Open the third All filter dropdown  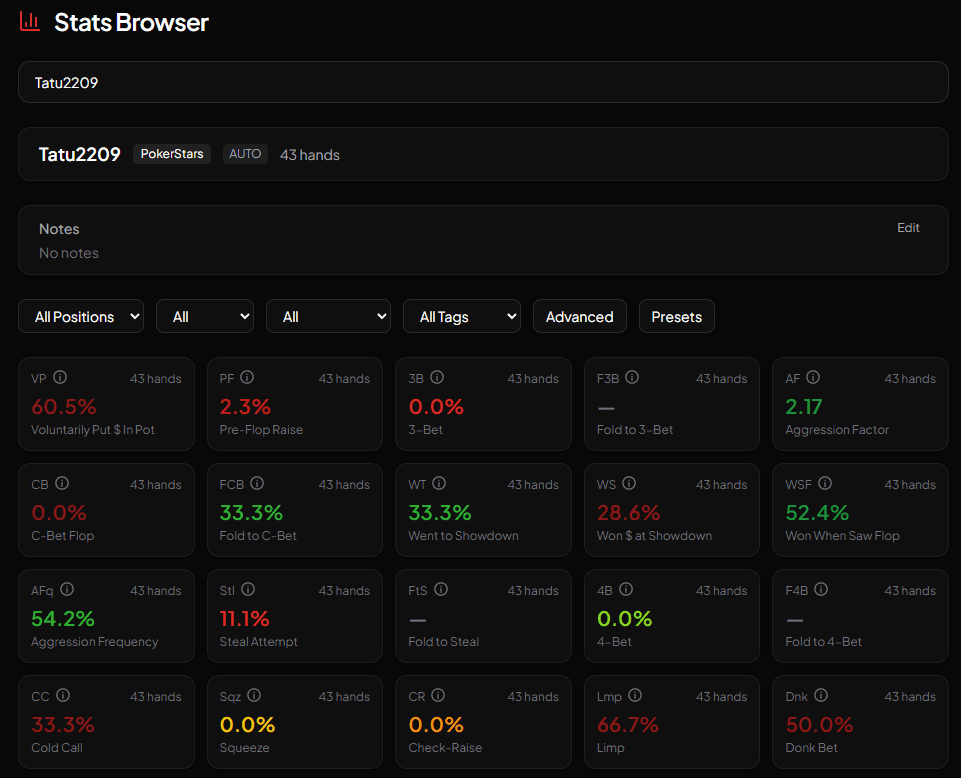click(328, 316)
